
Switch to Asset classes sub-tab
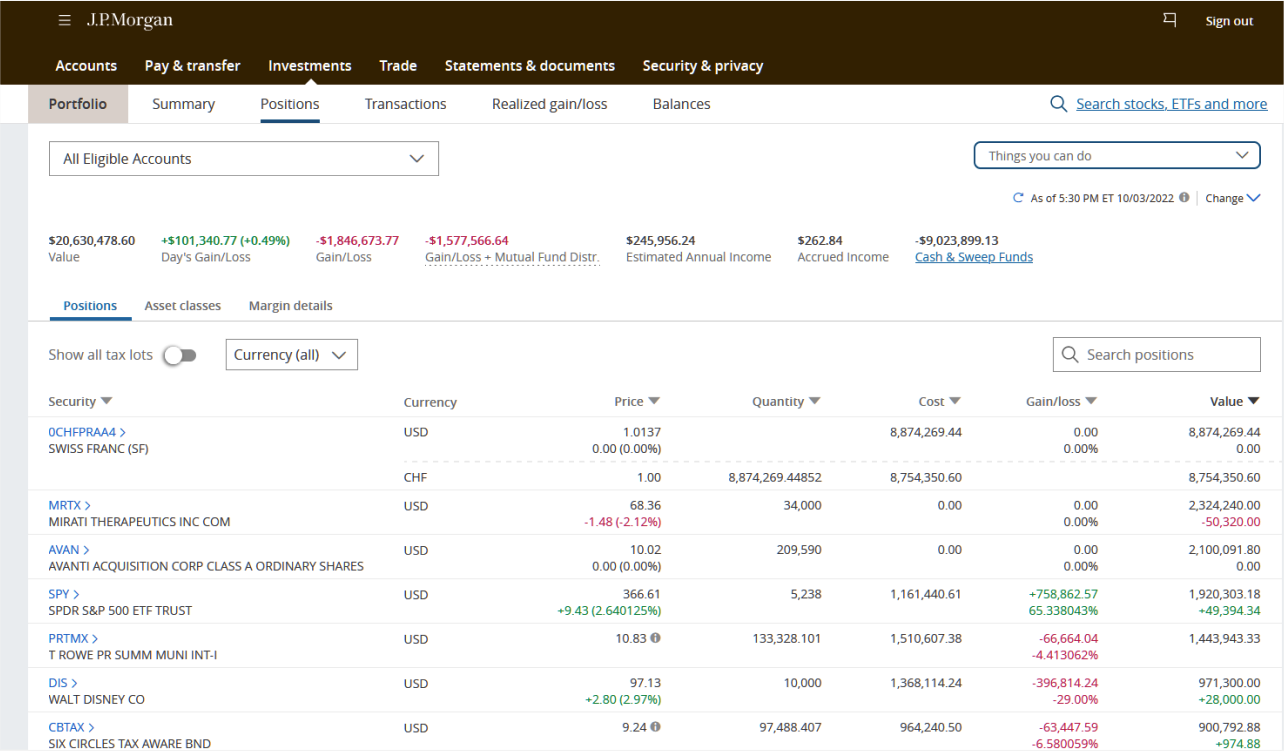[183, 306]
